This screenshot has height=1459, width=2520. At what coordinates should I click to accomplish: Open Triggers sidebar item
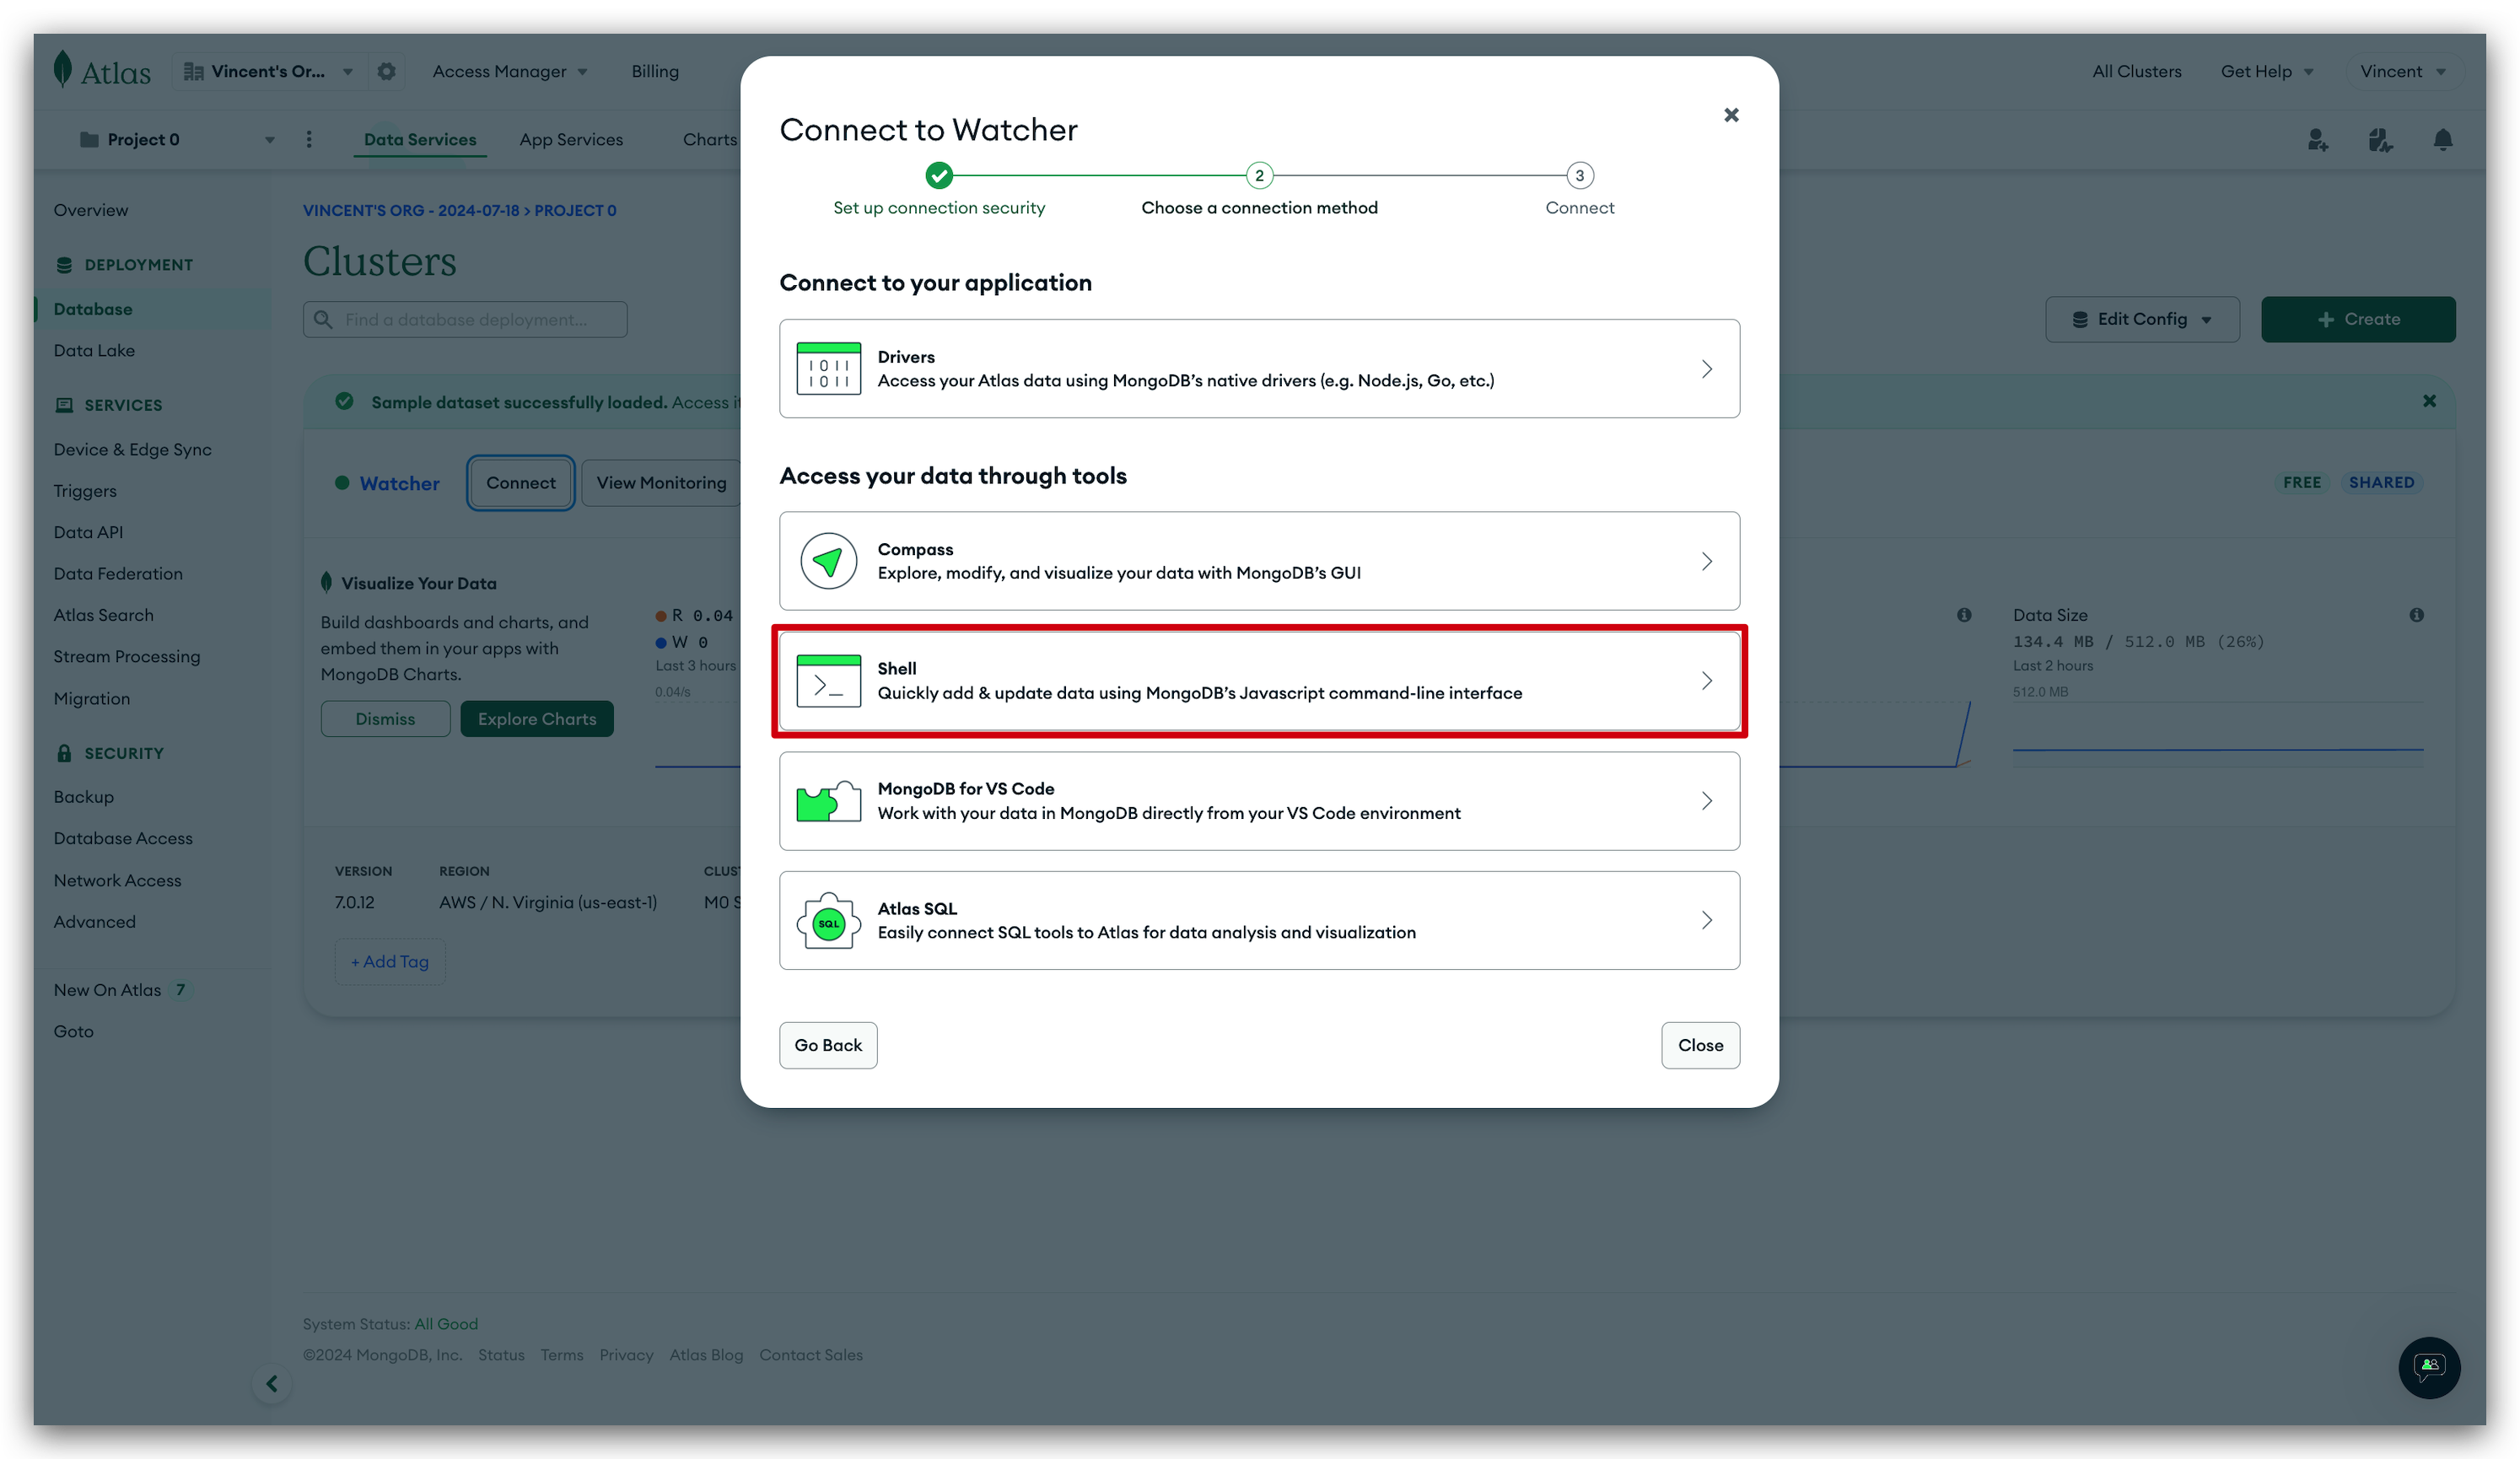(x=85, y=491)
